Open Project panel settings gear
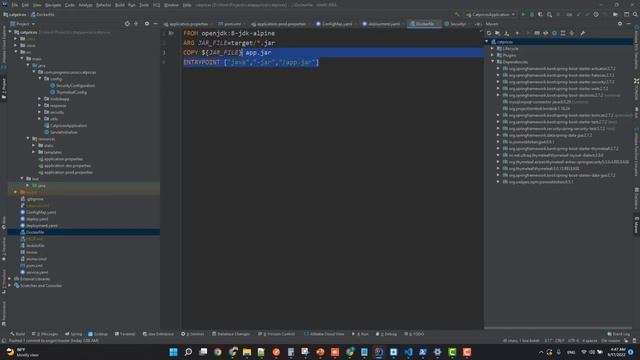This screenshot has height=360, width=640. 147,24
